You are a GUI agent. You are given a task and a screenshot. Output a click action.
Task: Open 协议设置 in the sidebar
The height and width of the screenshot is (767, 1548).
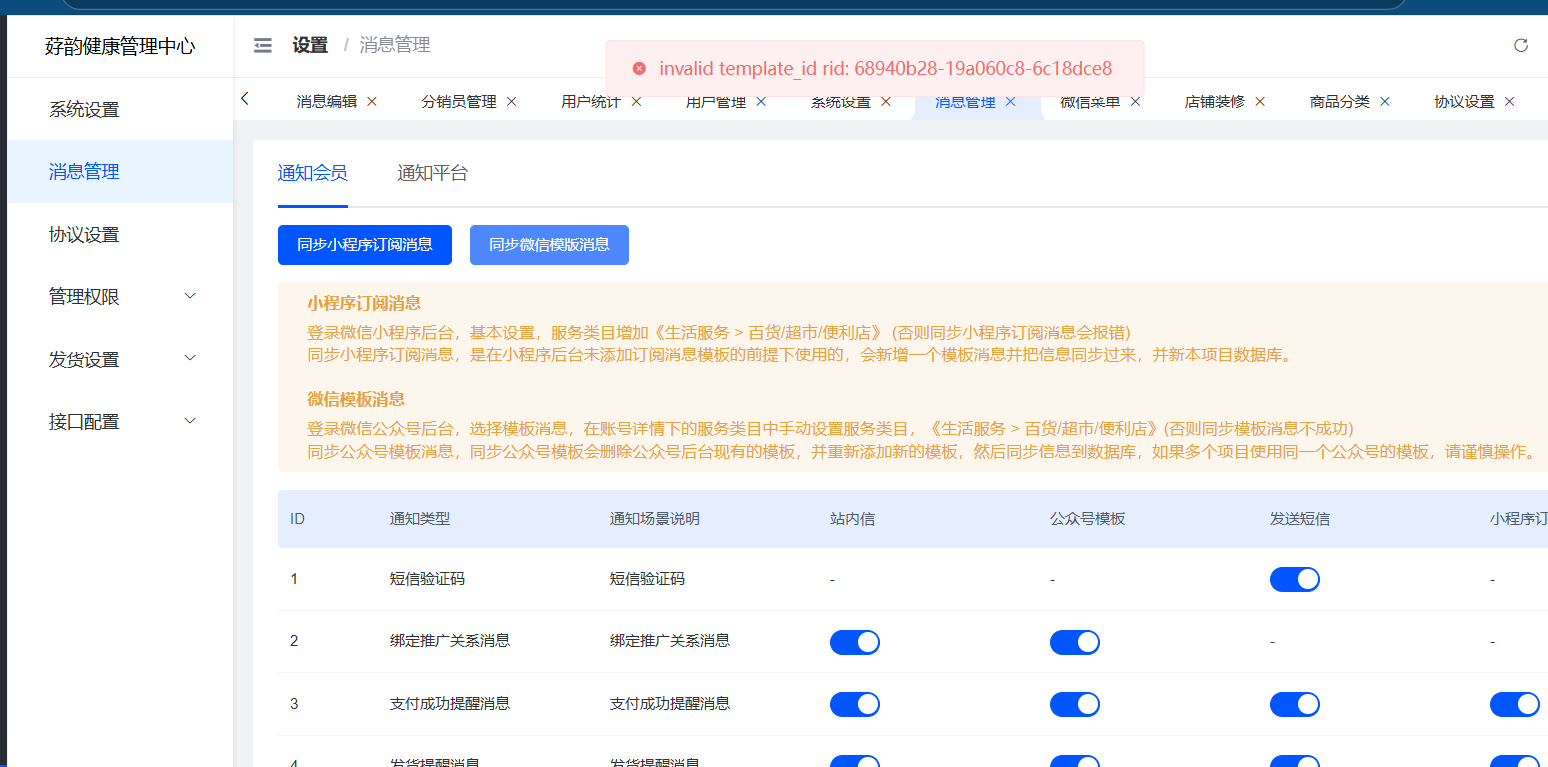click(120, 234)
